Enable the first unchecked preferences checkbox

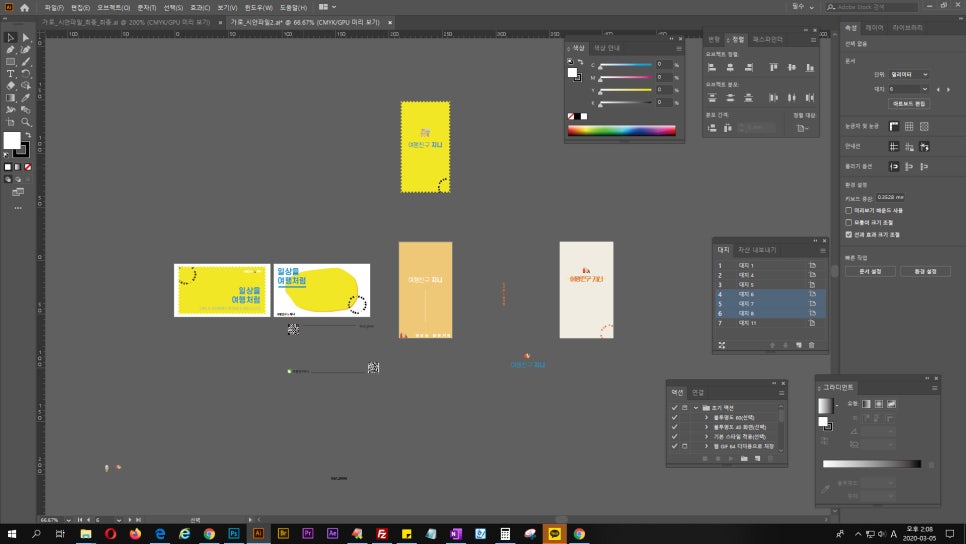(x=849, y=210)
